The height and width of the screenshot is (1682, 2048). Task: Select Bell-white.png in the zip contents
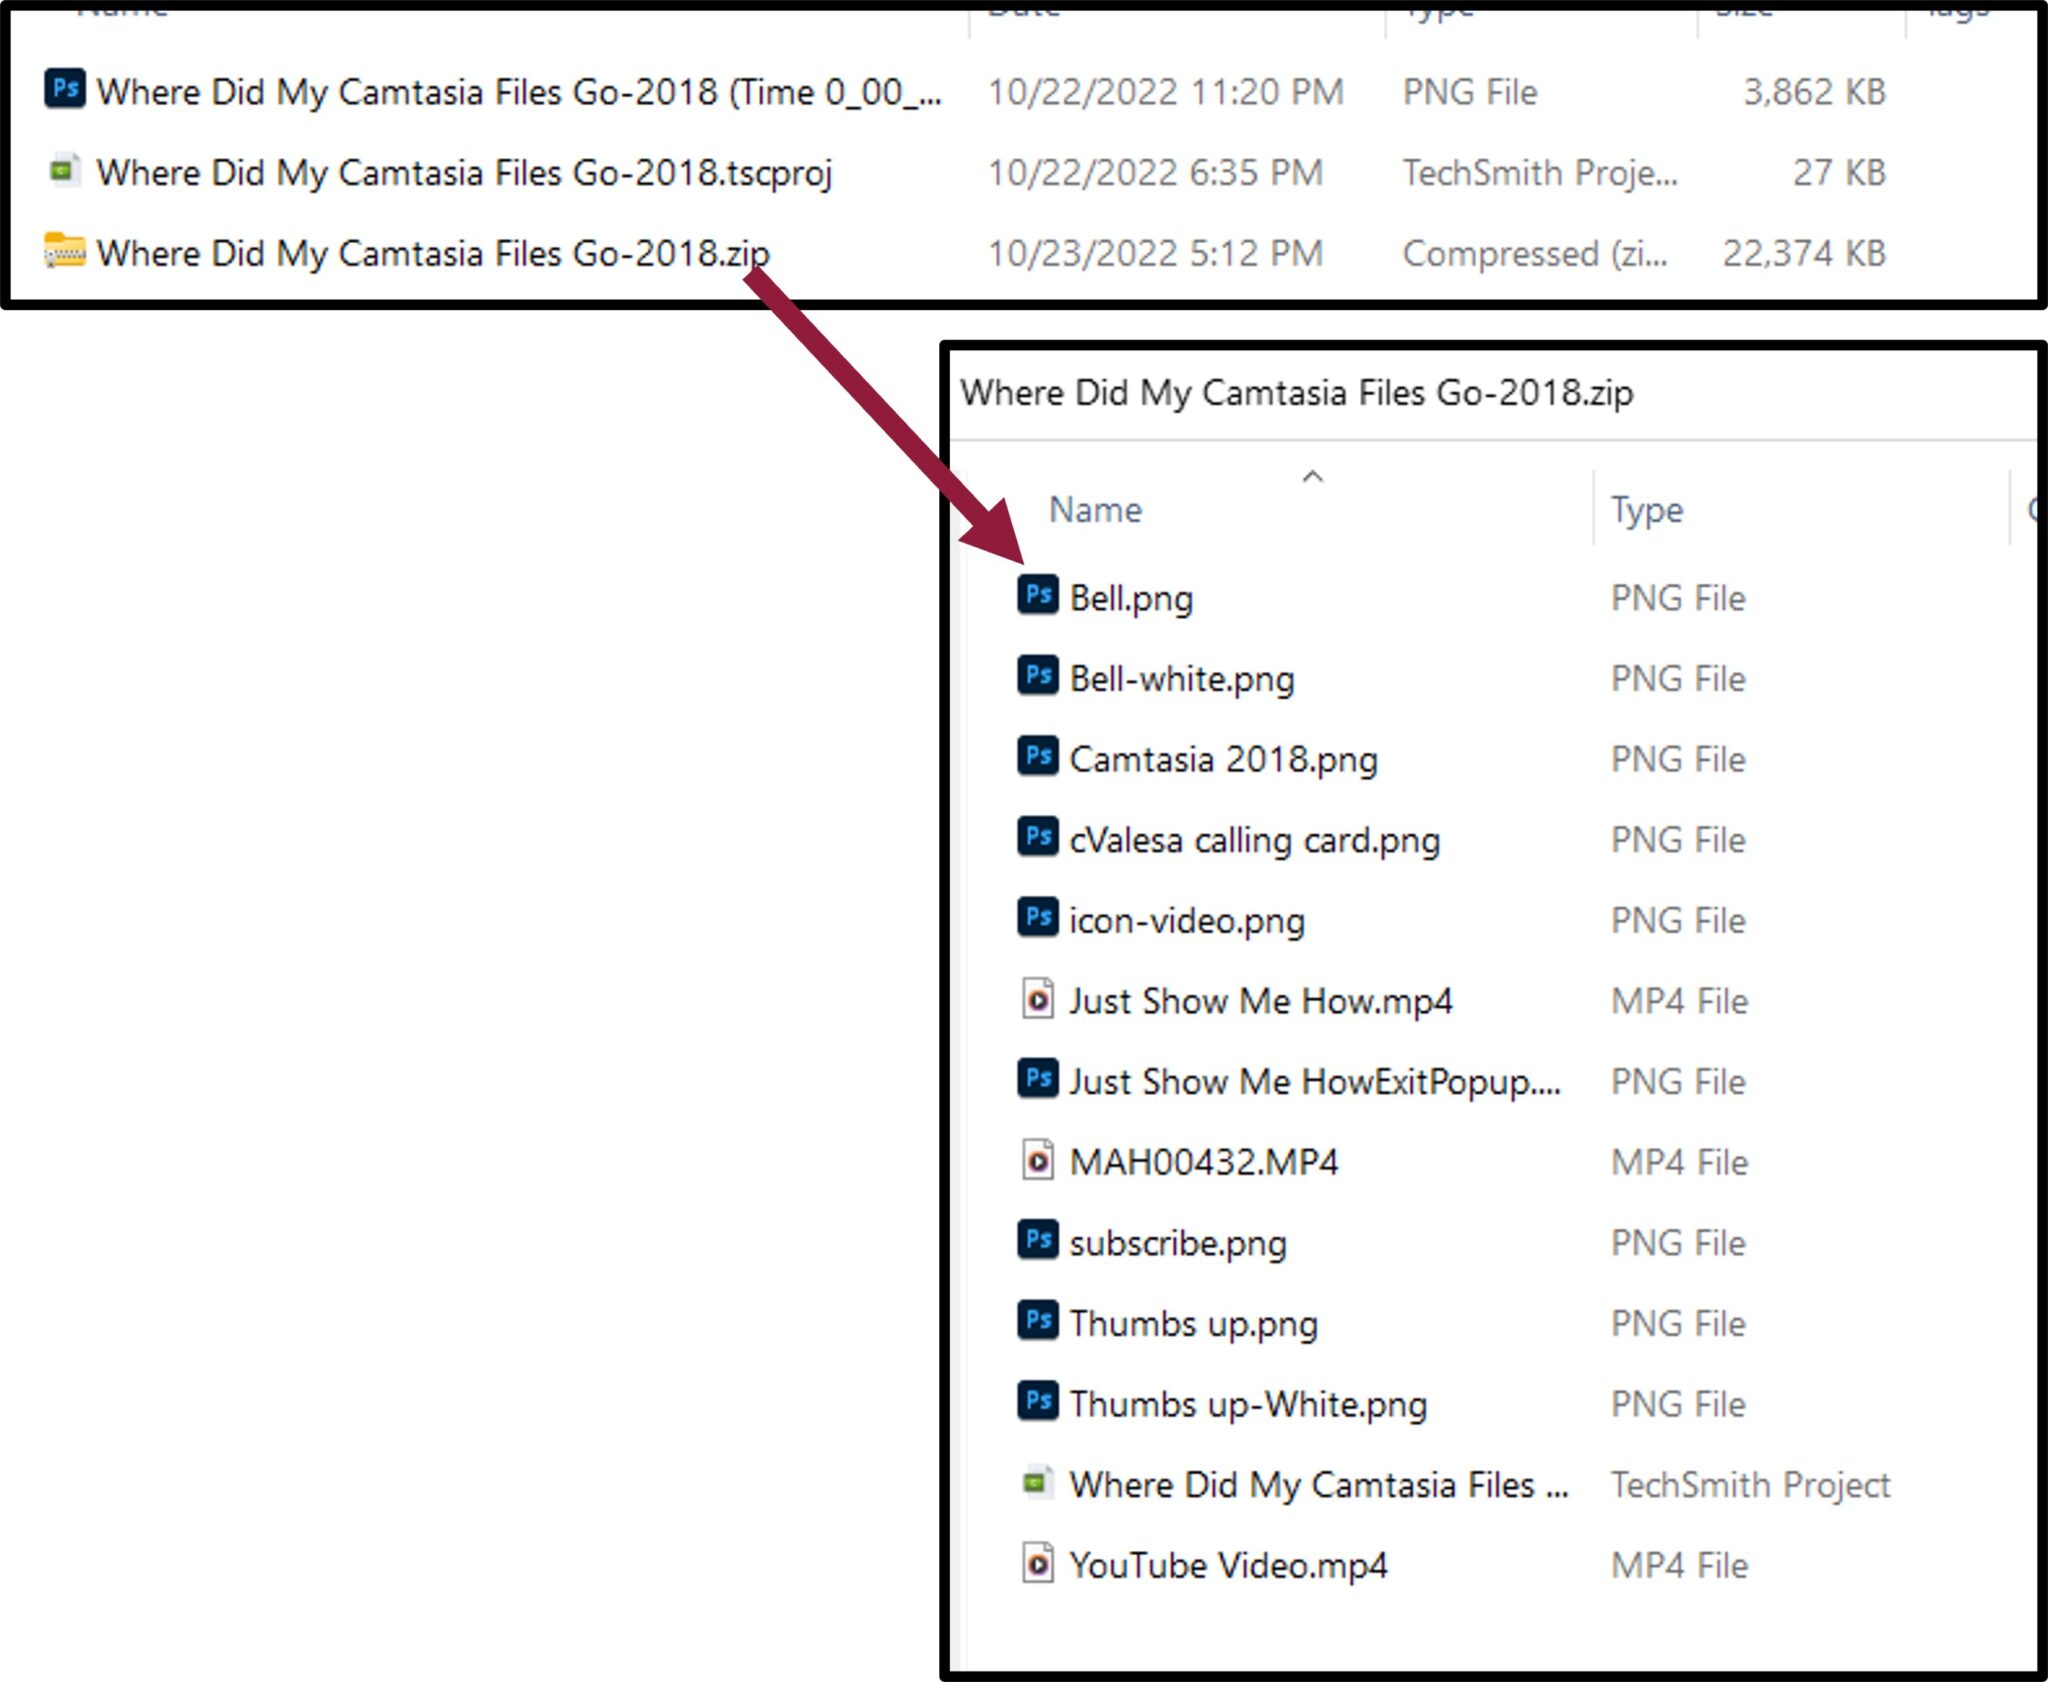pos(1180,677)
